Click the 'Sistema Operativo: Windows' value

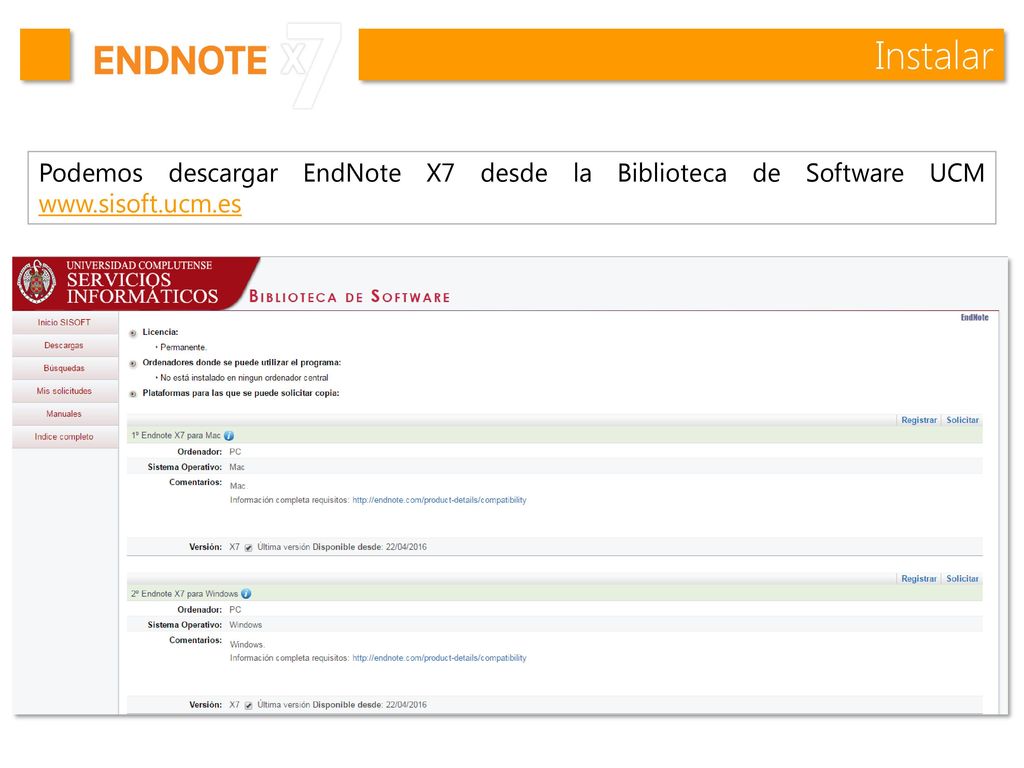(x=246, y=625)
